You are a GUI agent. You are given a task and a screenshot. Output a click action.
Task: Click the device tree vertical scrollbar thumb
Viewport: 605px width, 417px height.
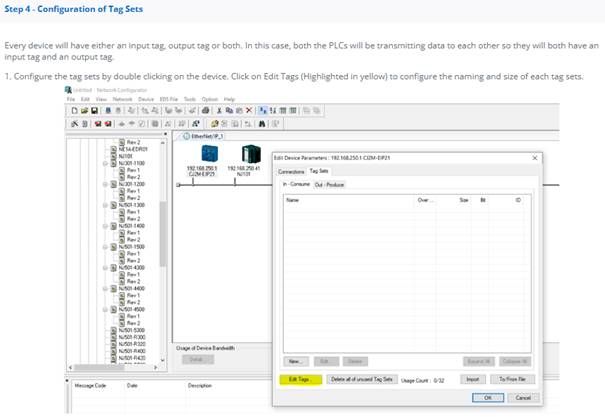162,234
